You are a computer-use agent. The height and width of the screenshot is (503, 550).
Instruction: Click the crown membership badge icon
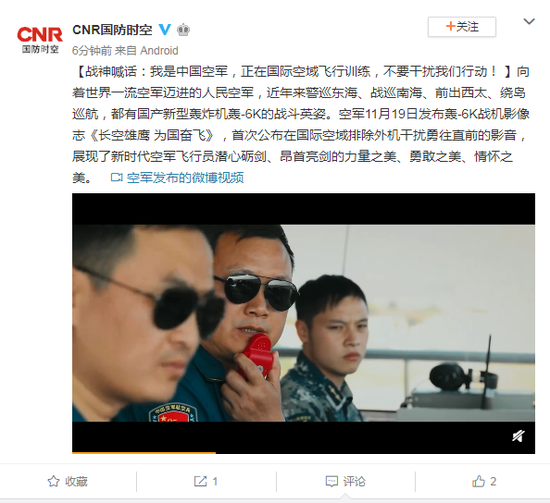click(183, 30)
